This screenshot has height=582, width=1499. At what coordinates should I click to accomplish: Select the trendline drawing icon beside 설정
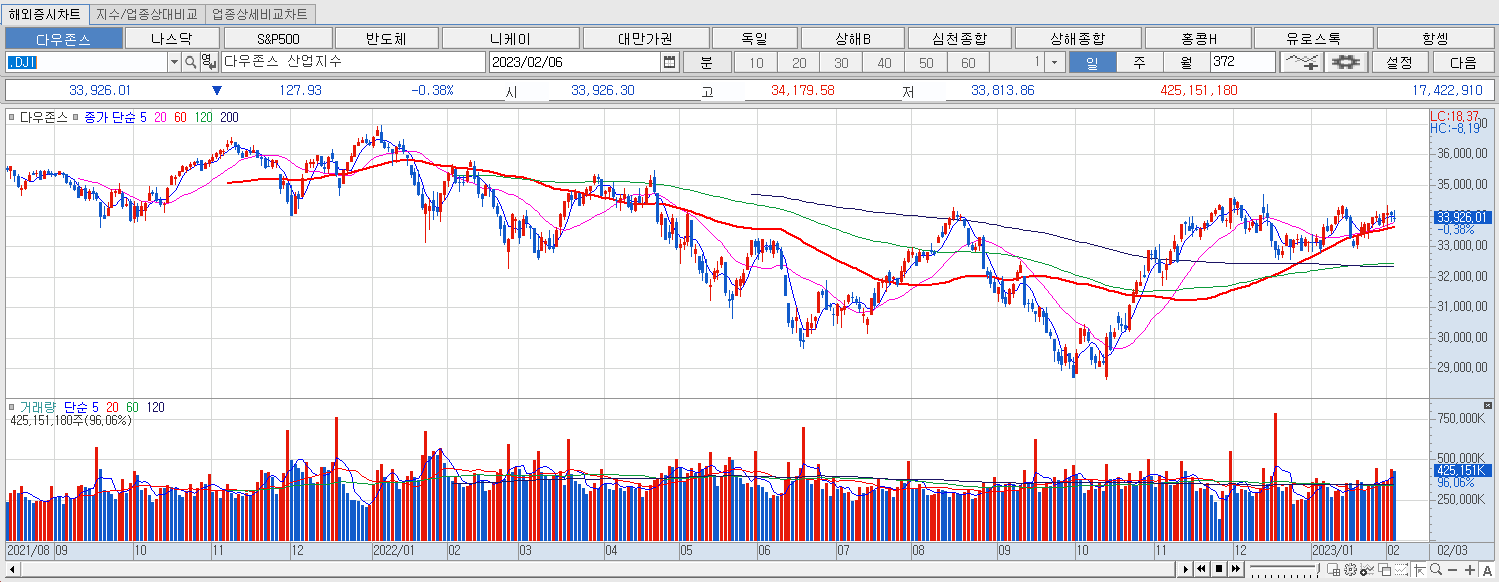(x=1304, y=61)
